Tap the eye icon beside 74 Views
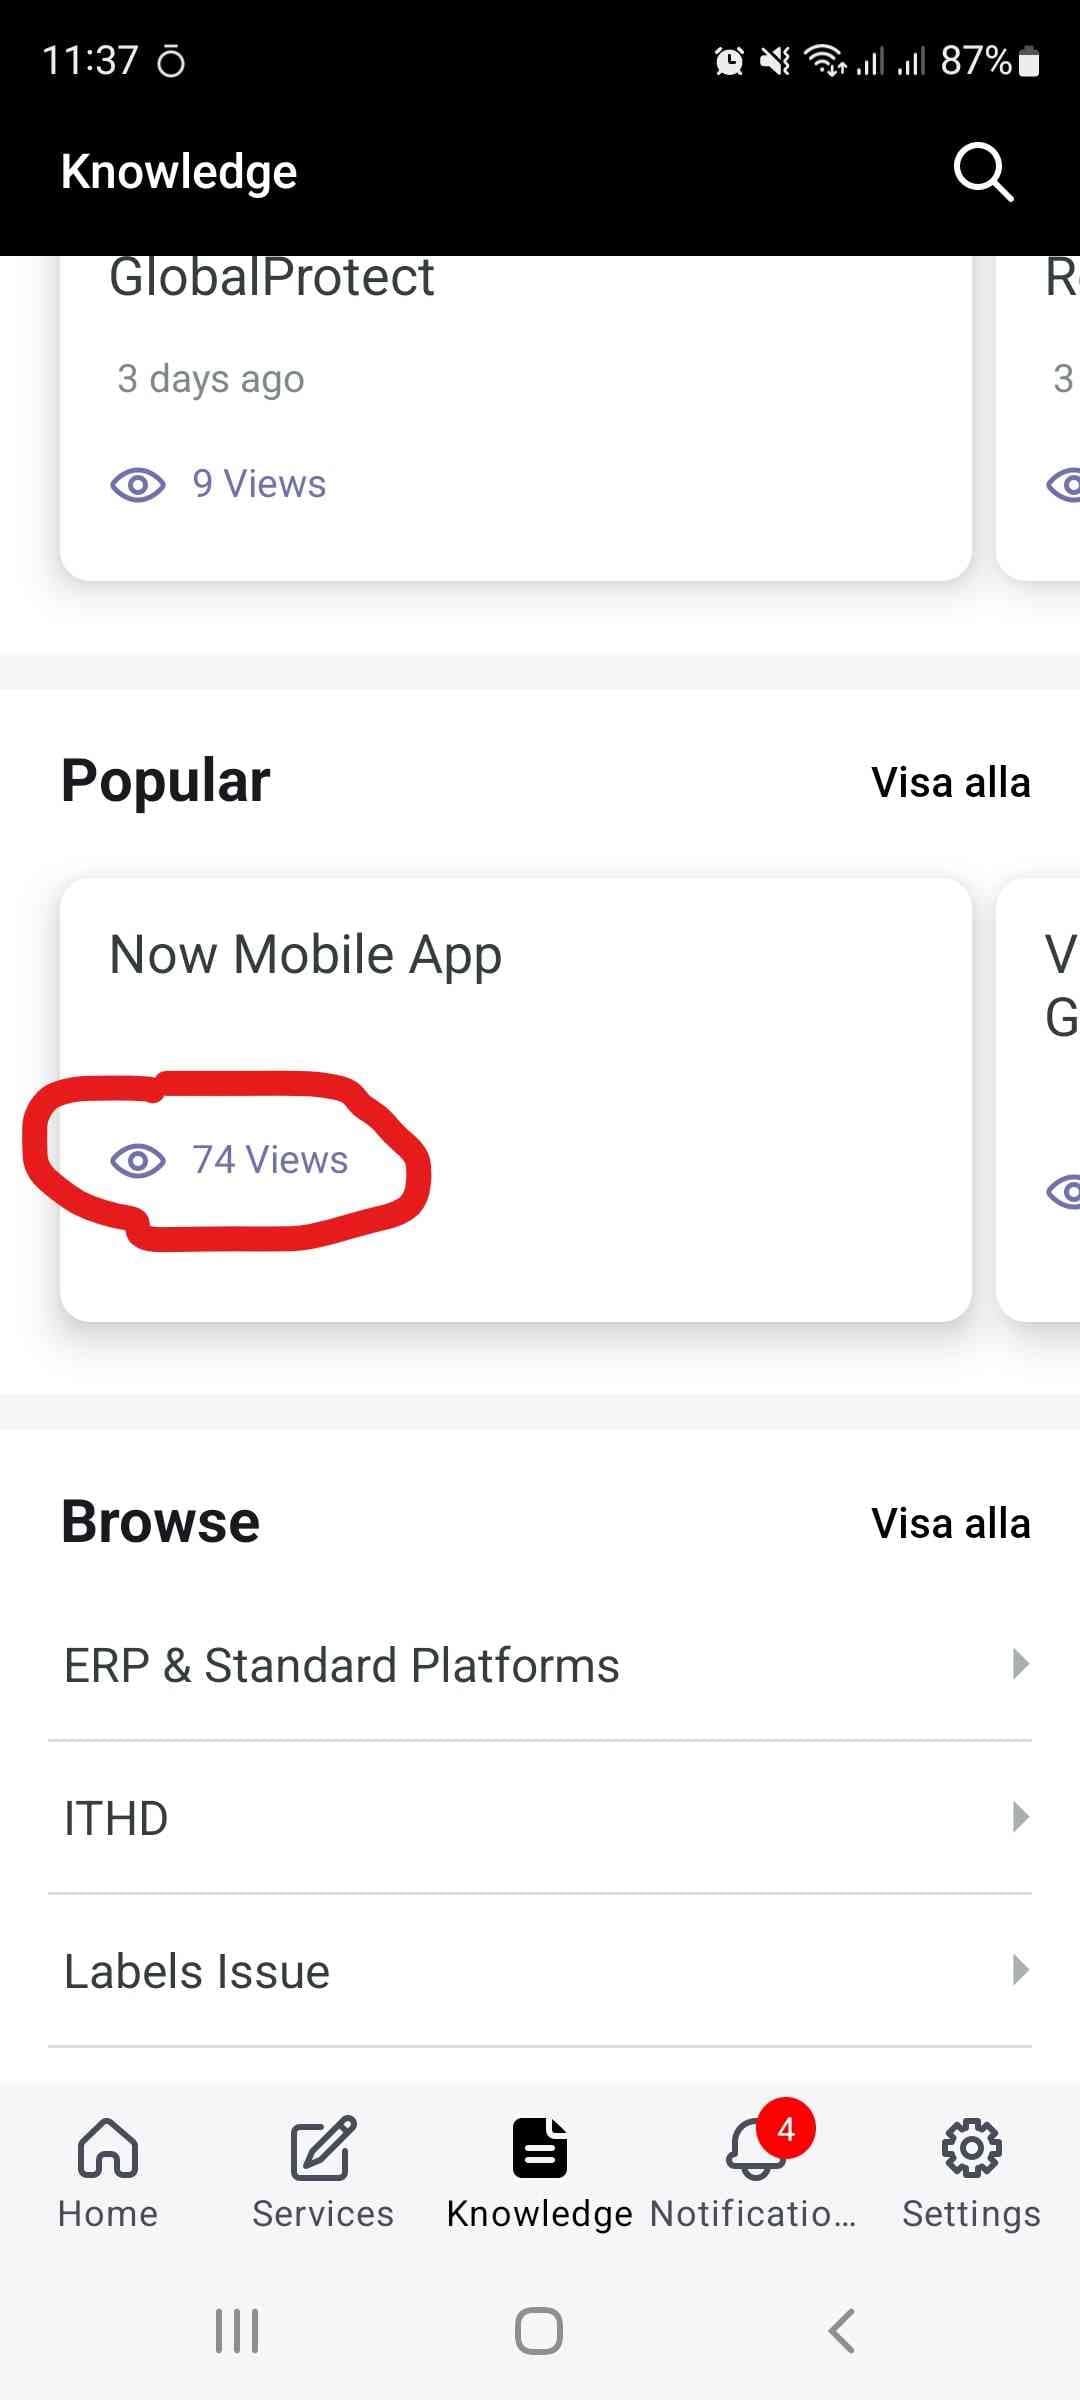Screen dimensions: 1080x2400 coord(138,1161)
